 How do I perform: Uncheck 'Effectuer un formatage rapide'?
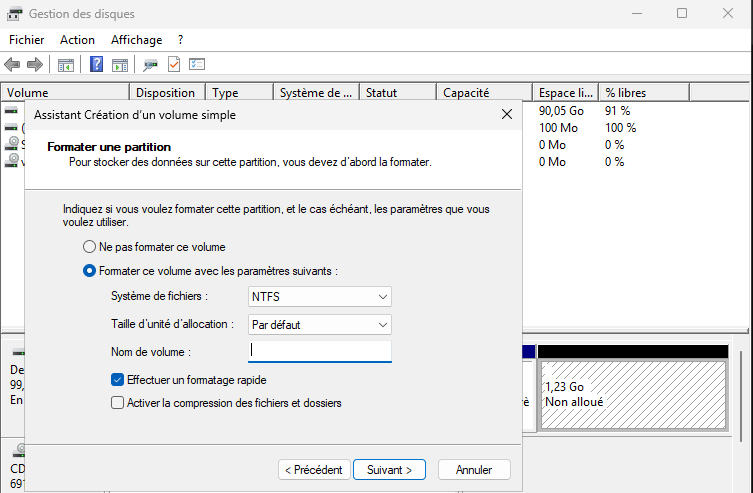119,380
